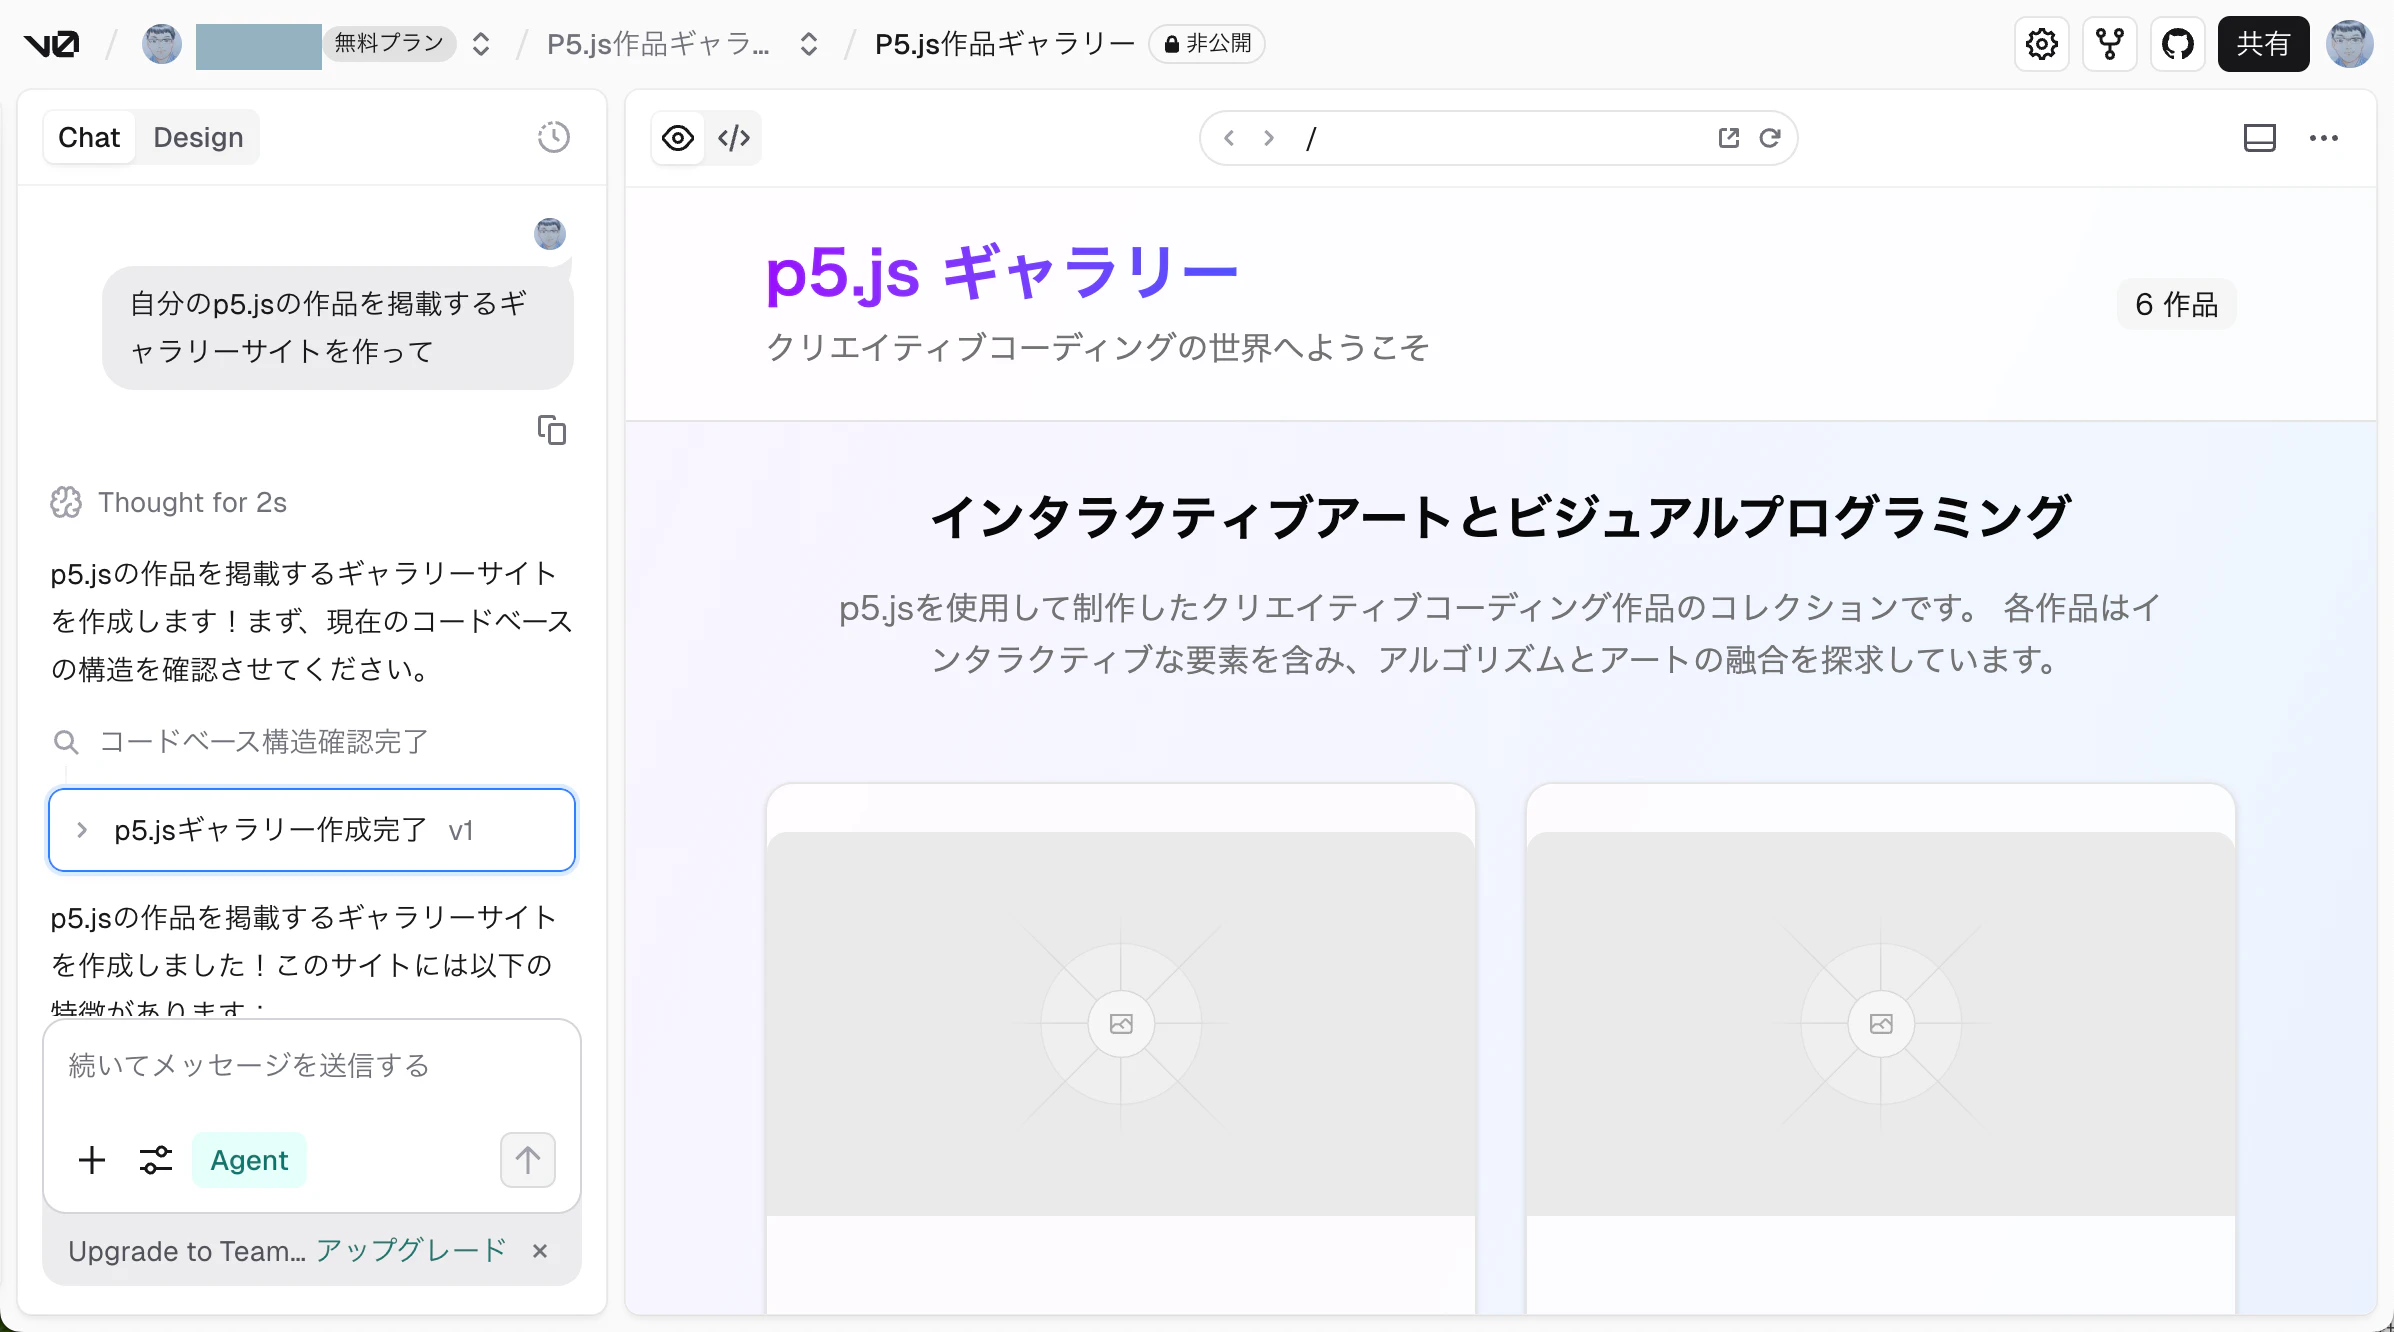2394x1332 pixels.
Task: Add attachment with plus icon
Action: 92,1160
